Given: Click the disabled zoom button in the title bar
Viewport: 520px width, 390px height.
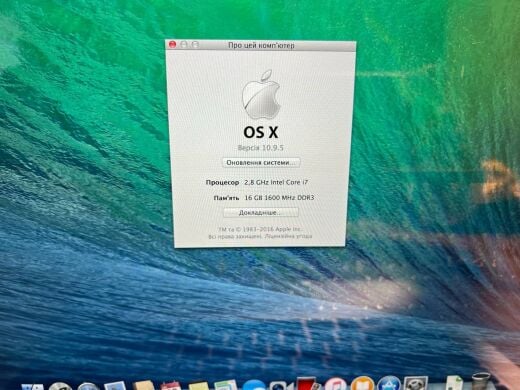Looking at the screenshot, I should tap(195, 44).
